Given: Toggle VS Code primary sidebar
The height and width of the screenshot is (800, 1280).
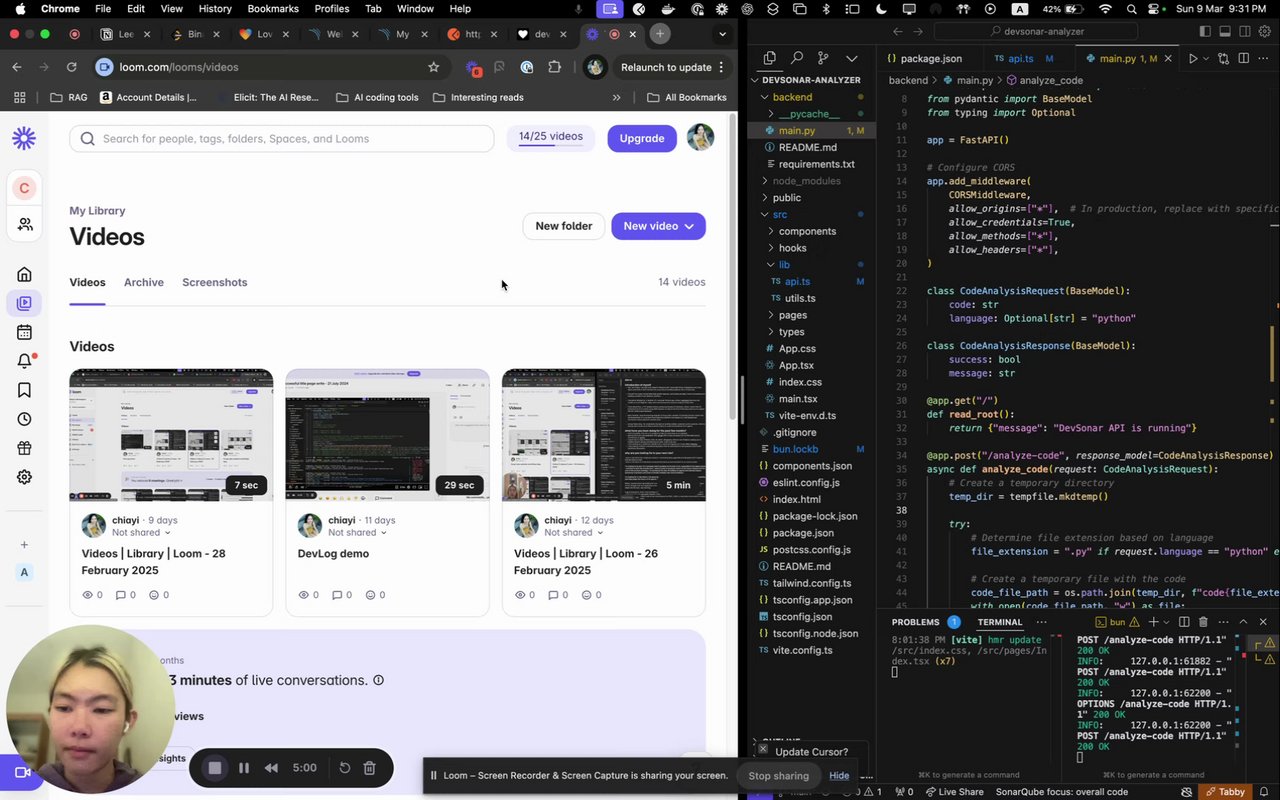Looking at the screenshot, I should (1205, 32).
